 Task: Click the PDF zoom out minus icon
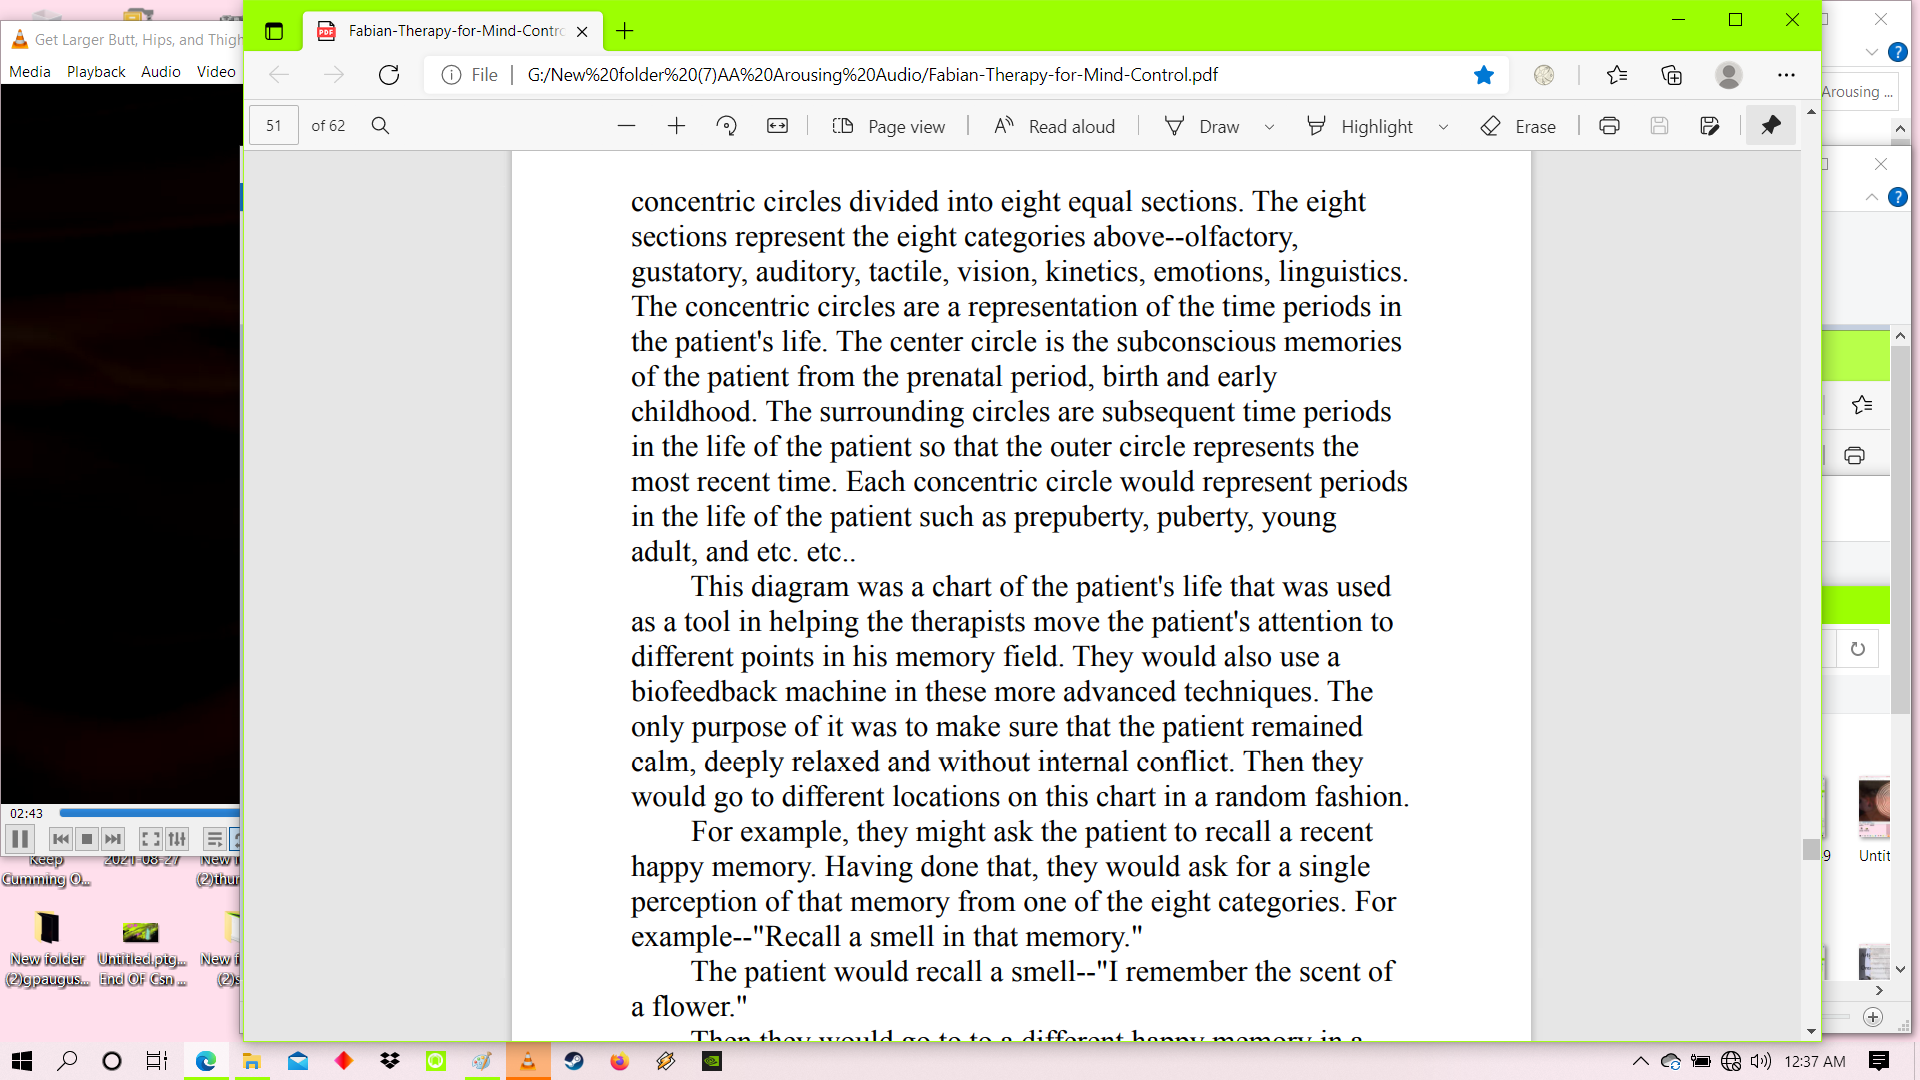pos(626,126)
